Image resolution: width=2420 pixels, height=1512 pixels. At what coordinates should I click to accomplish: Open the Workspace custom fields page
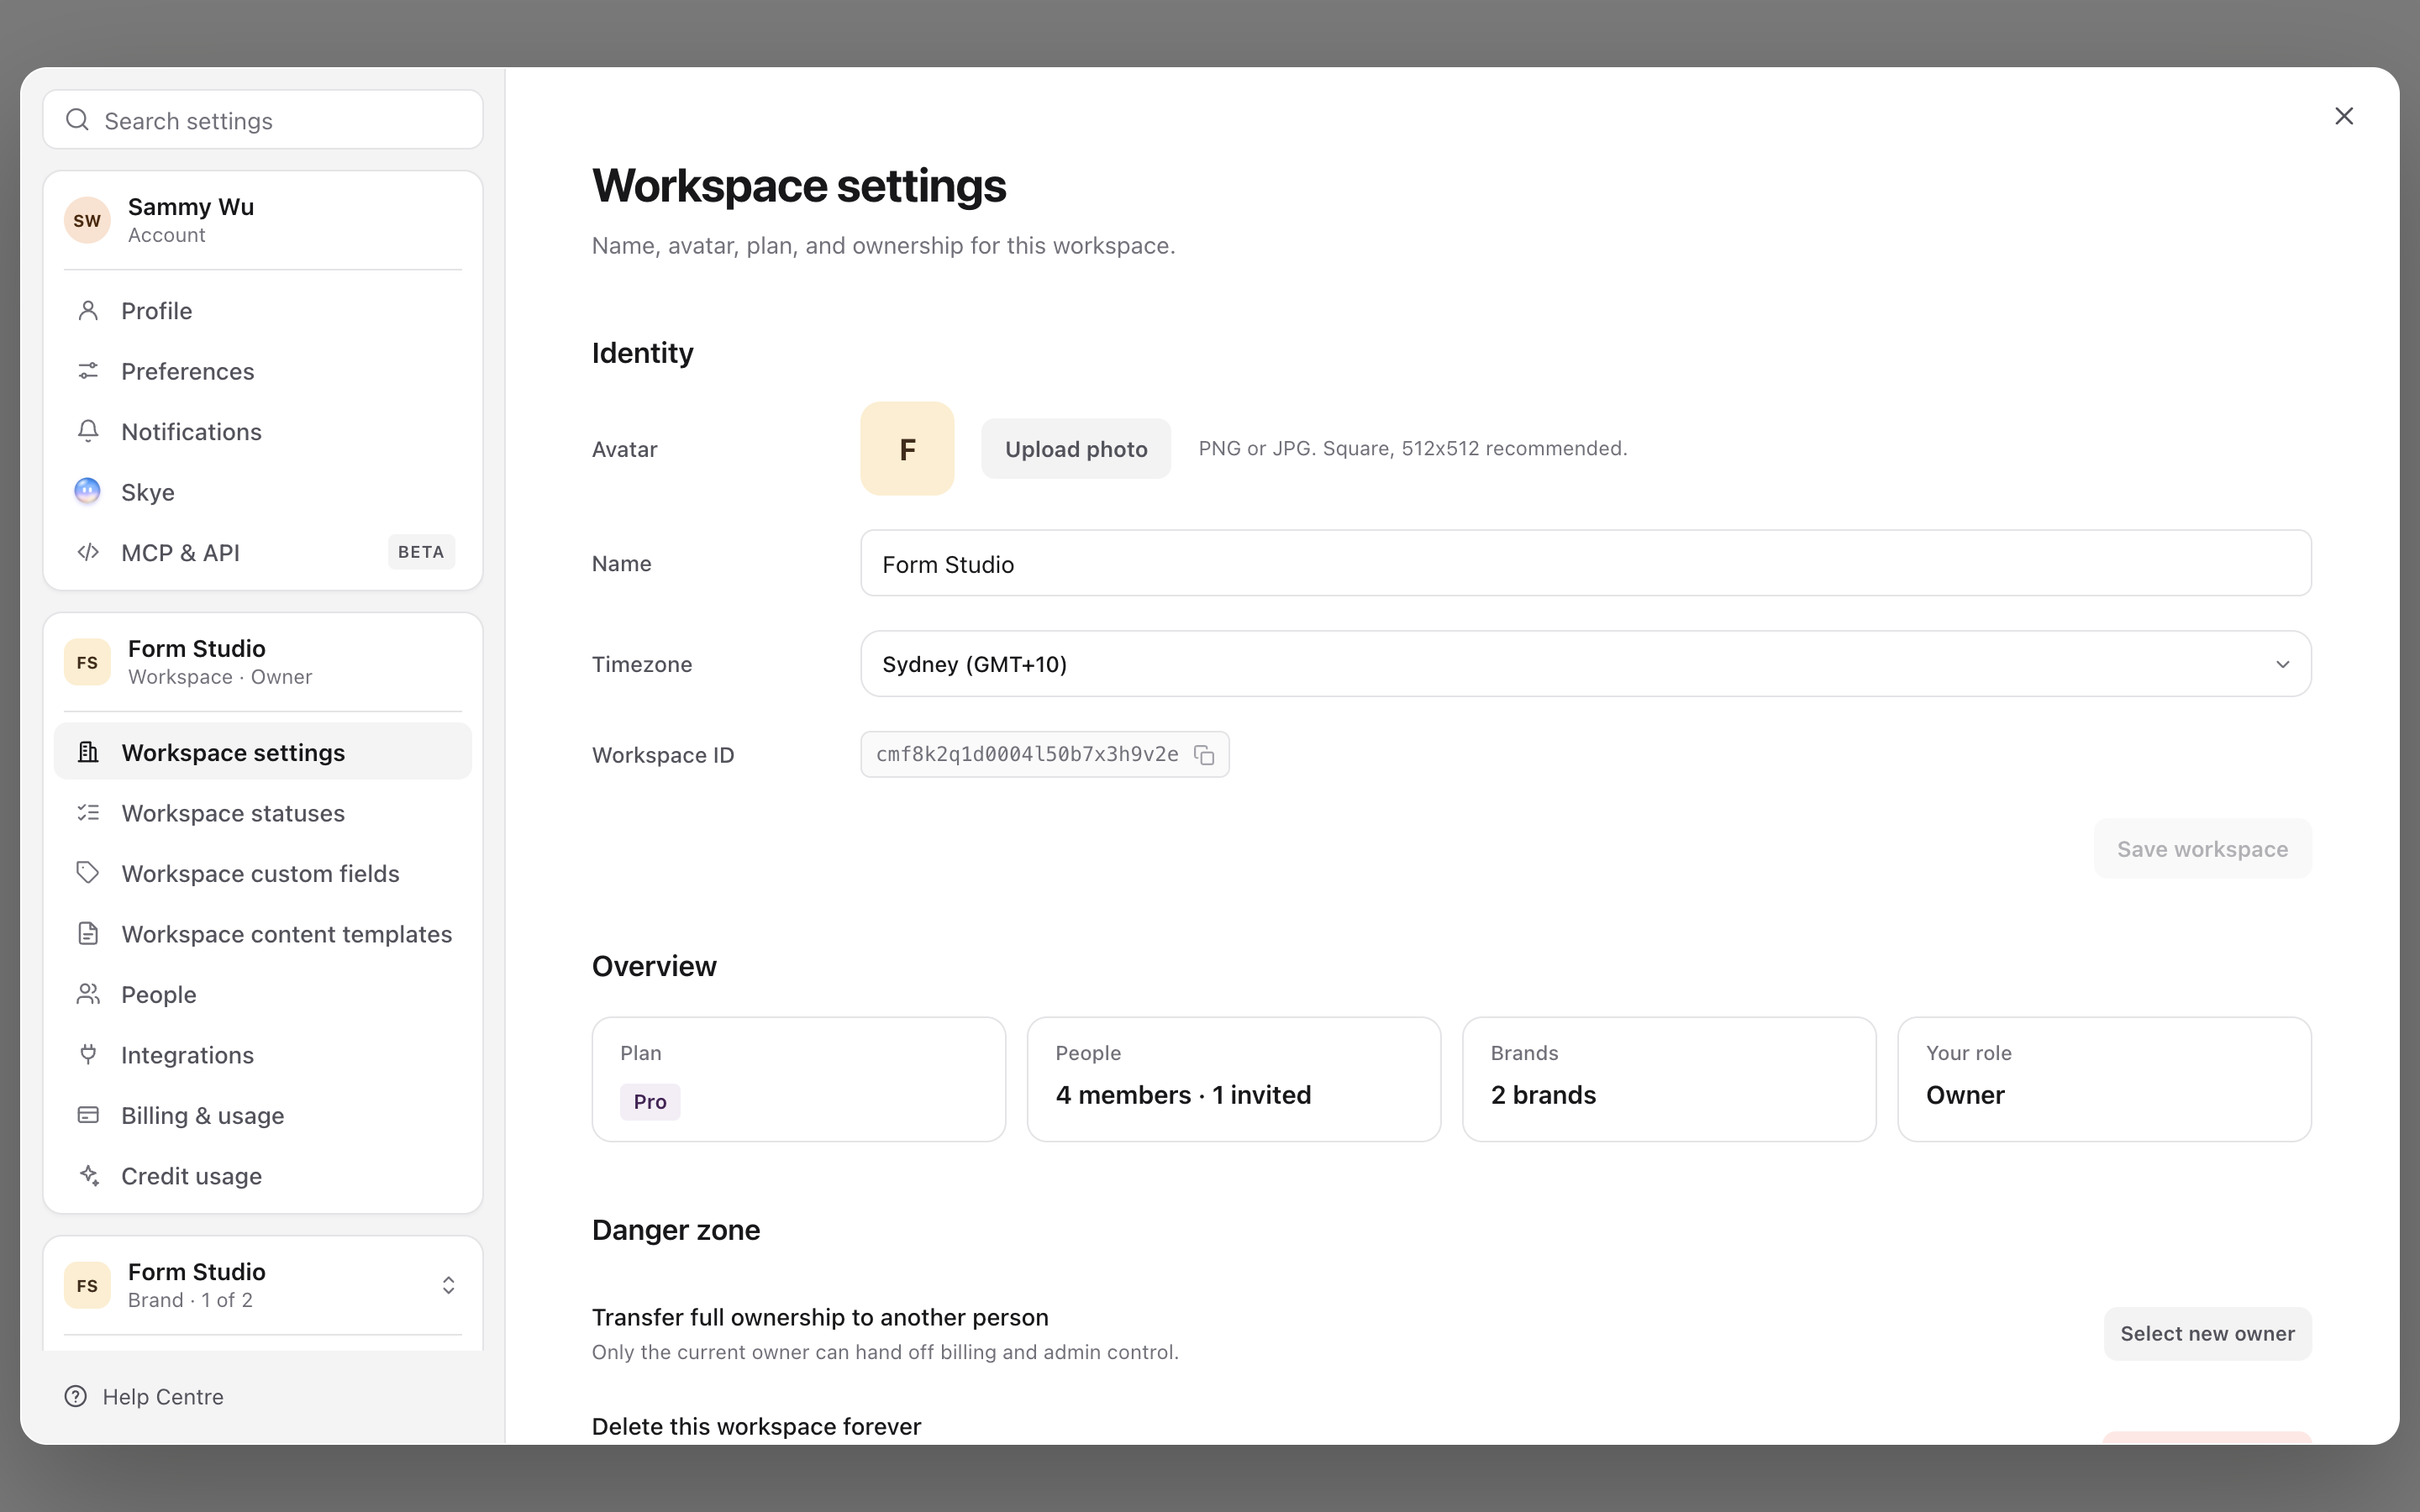pos(263,873)
